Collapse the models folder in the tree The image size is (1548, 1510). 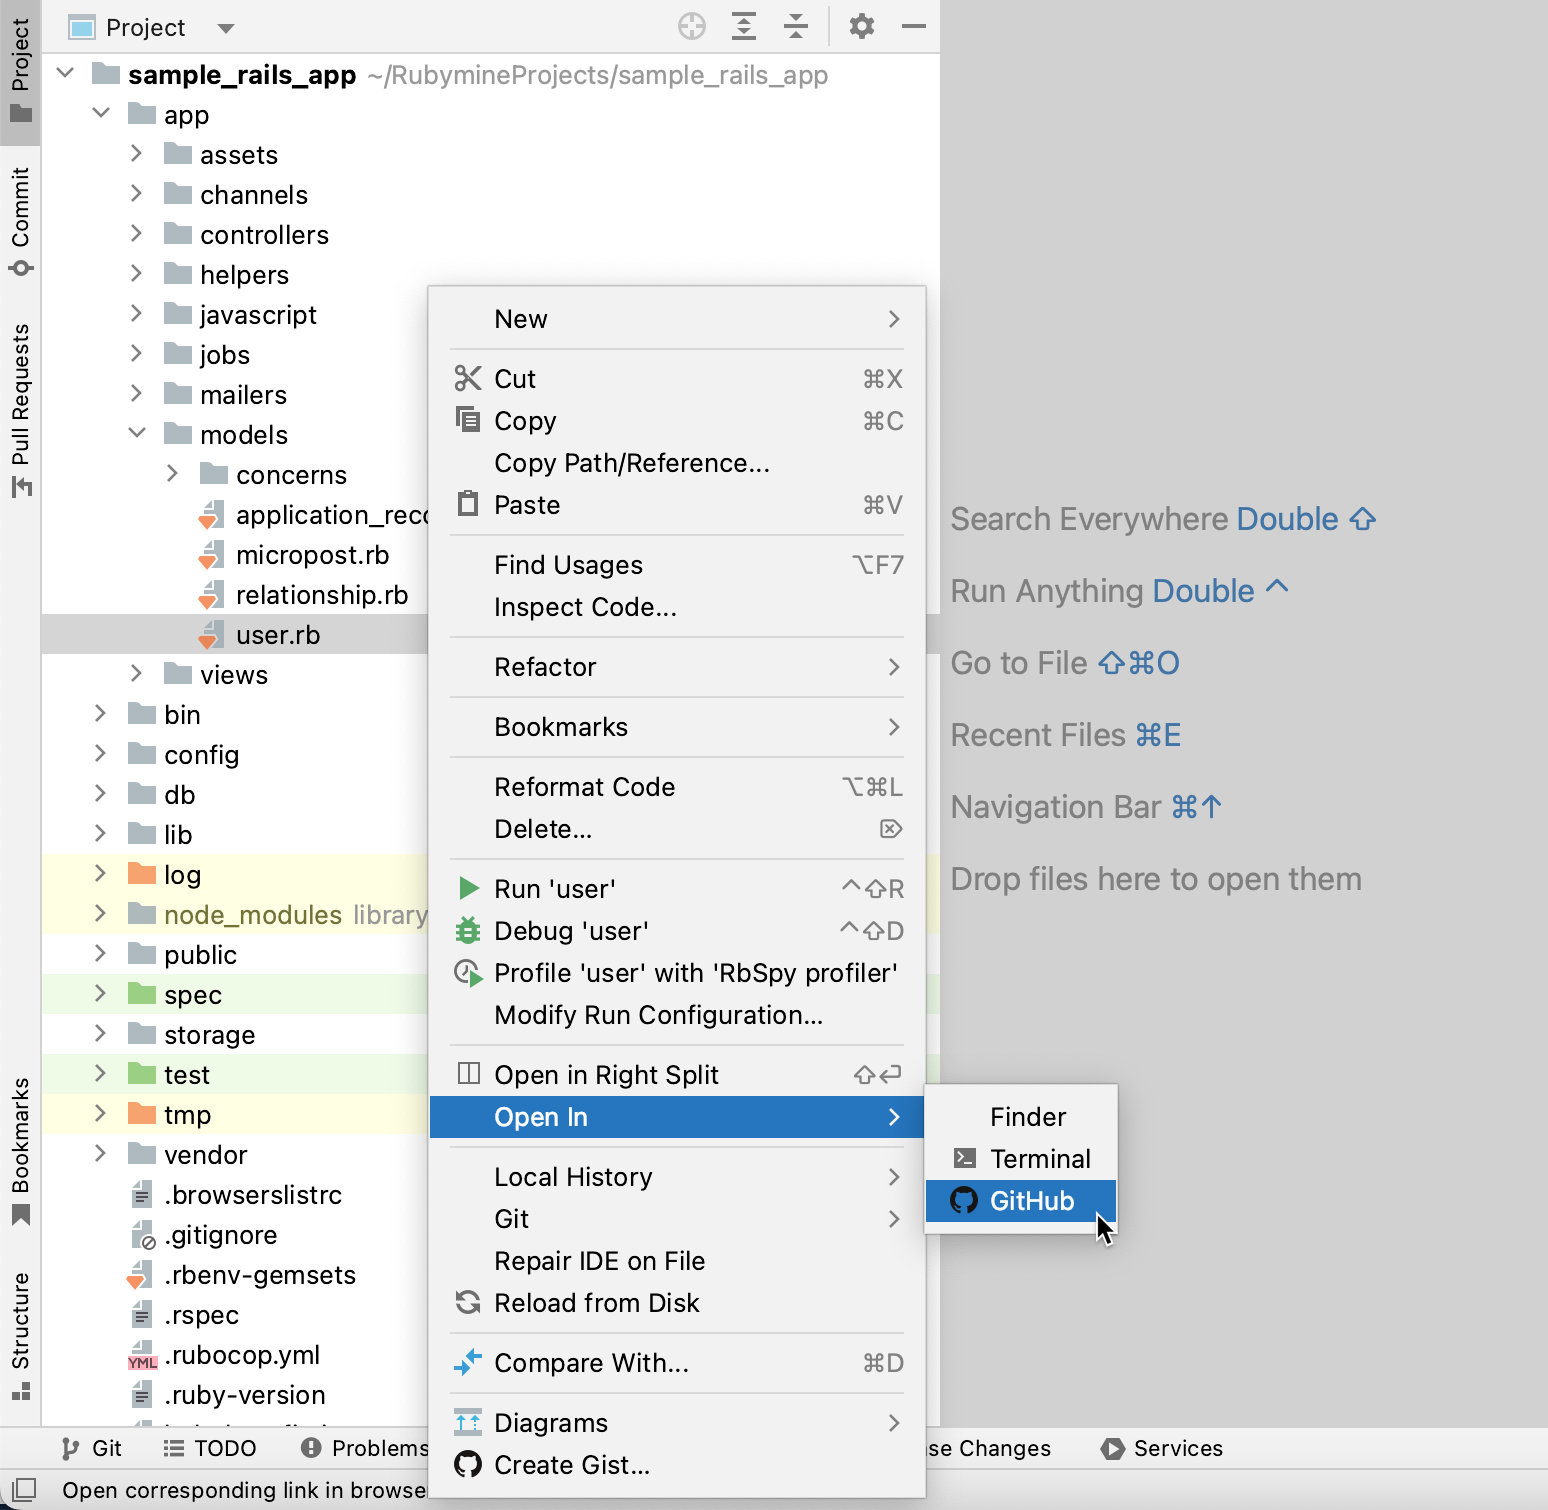137,433
